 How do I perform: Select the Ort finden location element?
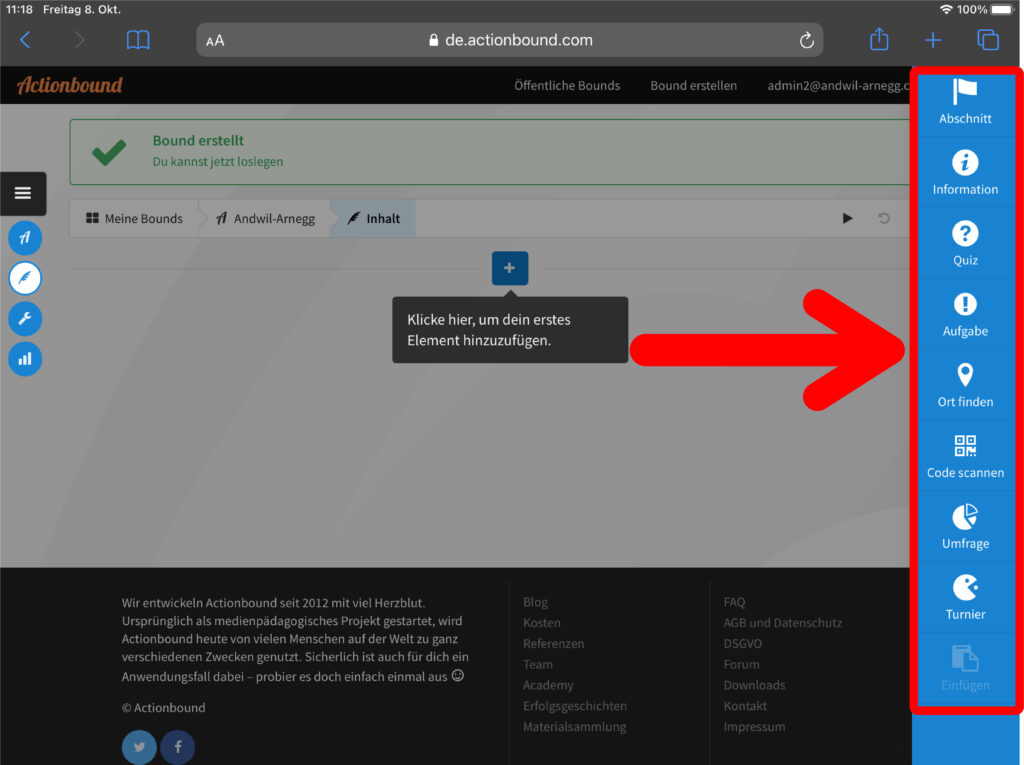(x=965, y=385)
